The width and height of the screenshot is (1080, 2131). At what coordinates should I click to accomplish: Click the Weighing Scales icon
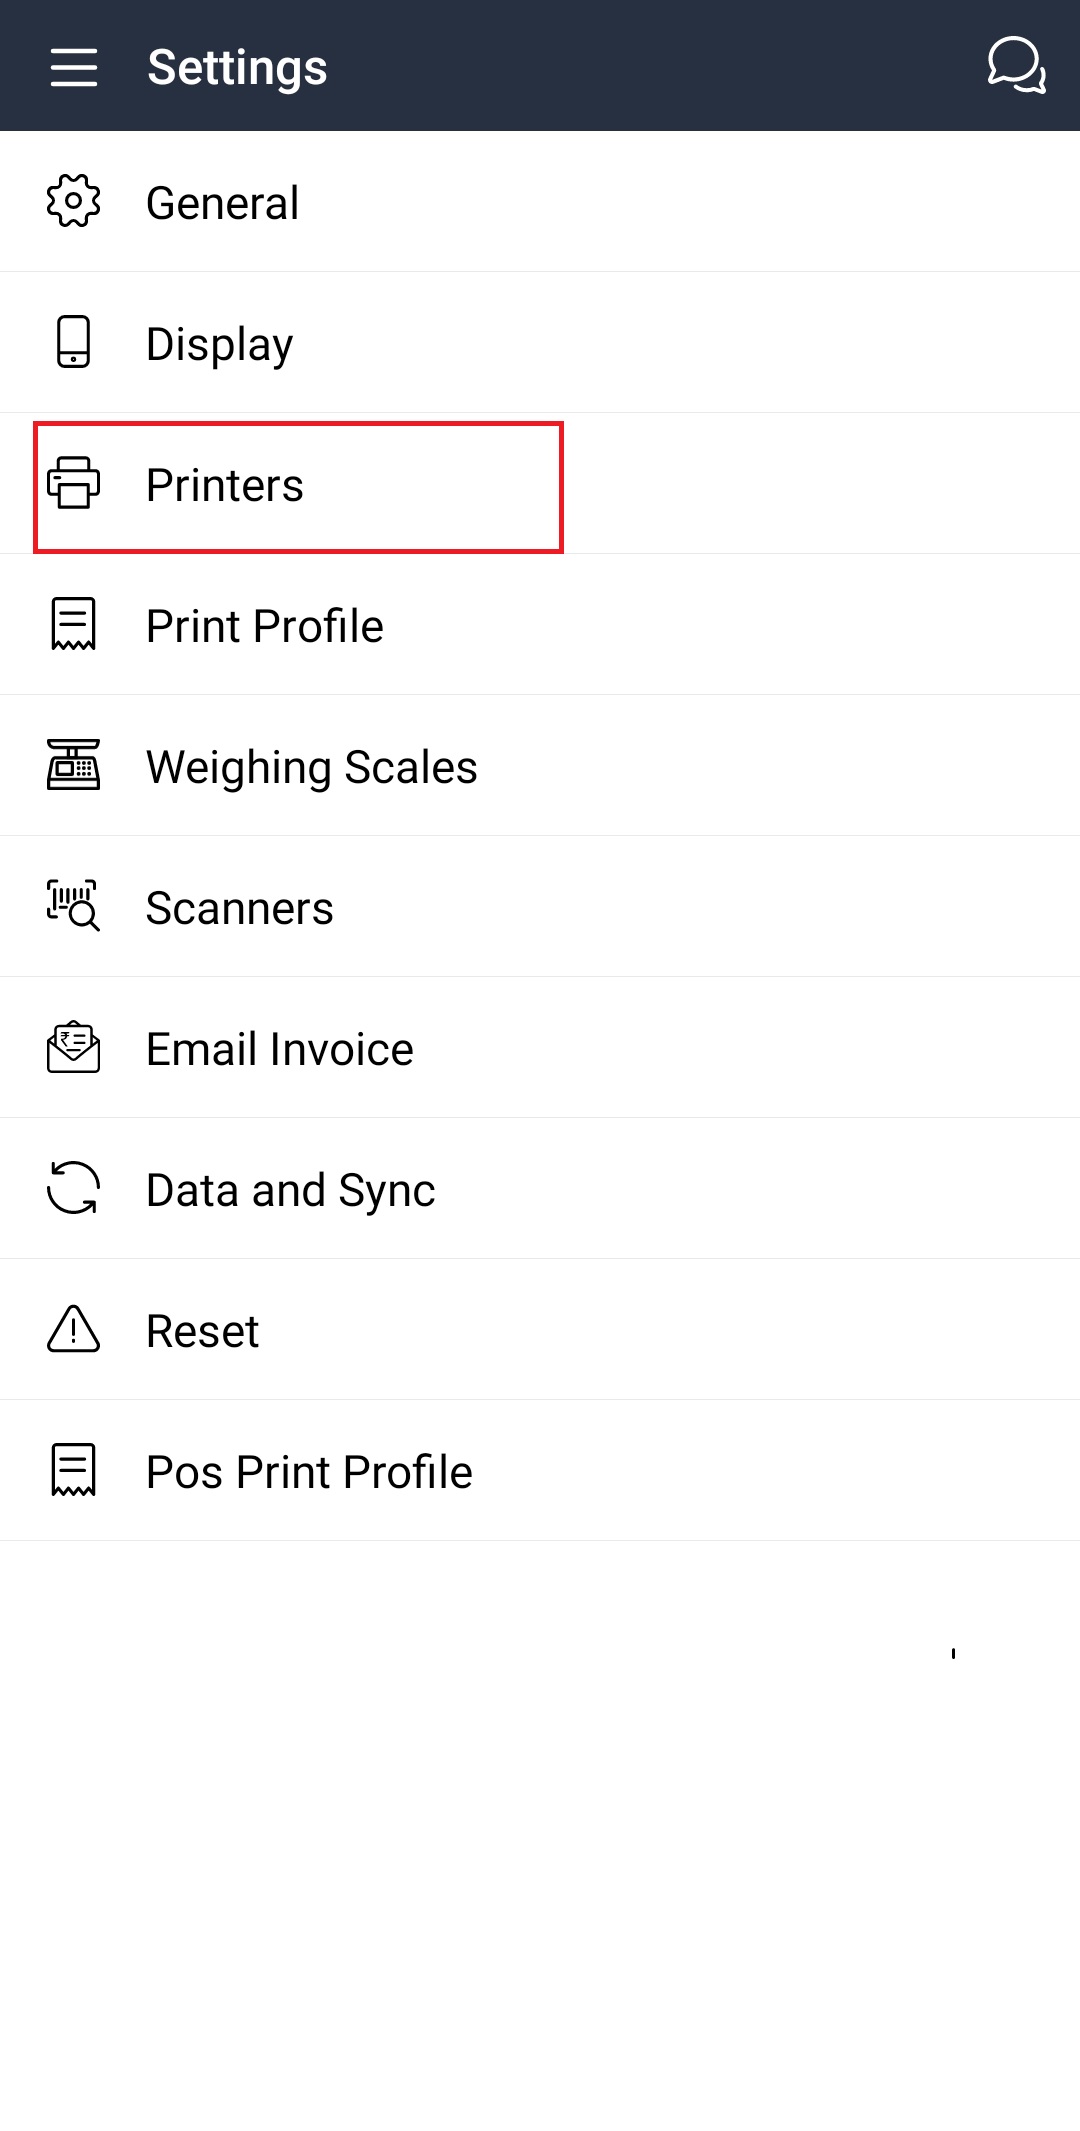pos(74,765)
